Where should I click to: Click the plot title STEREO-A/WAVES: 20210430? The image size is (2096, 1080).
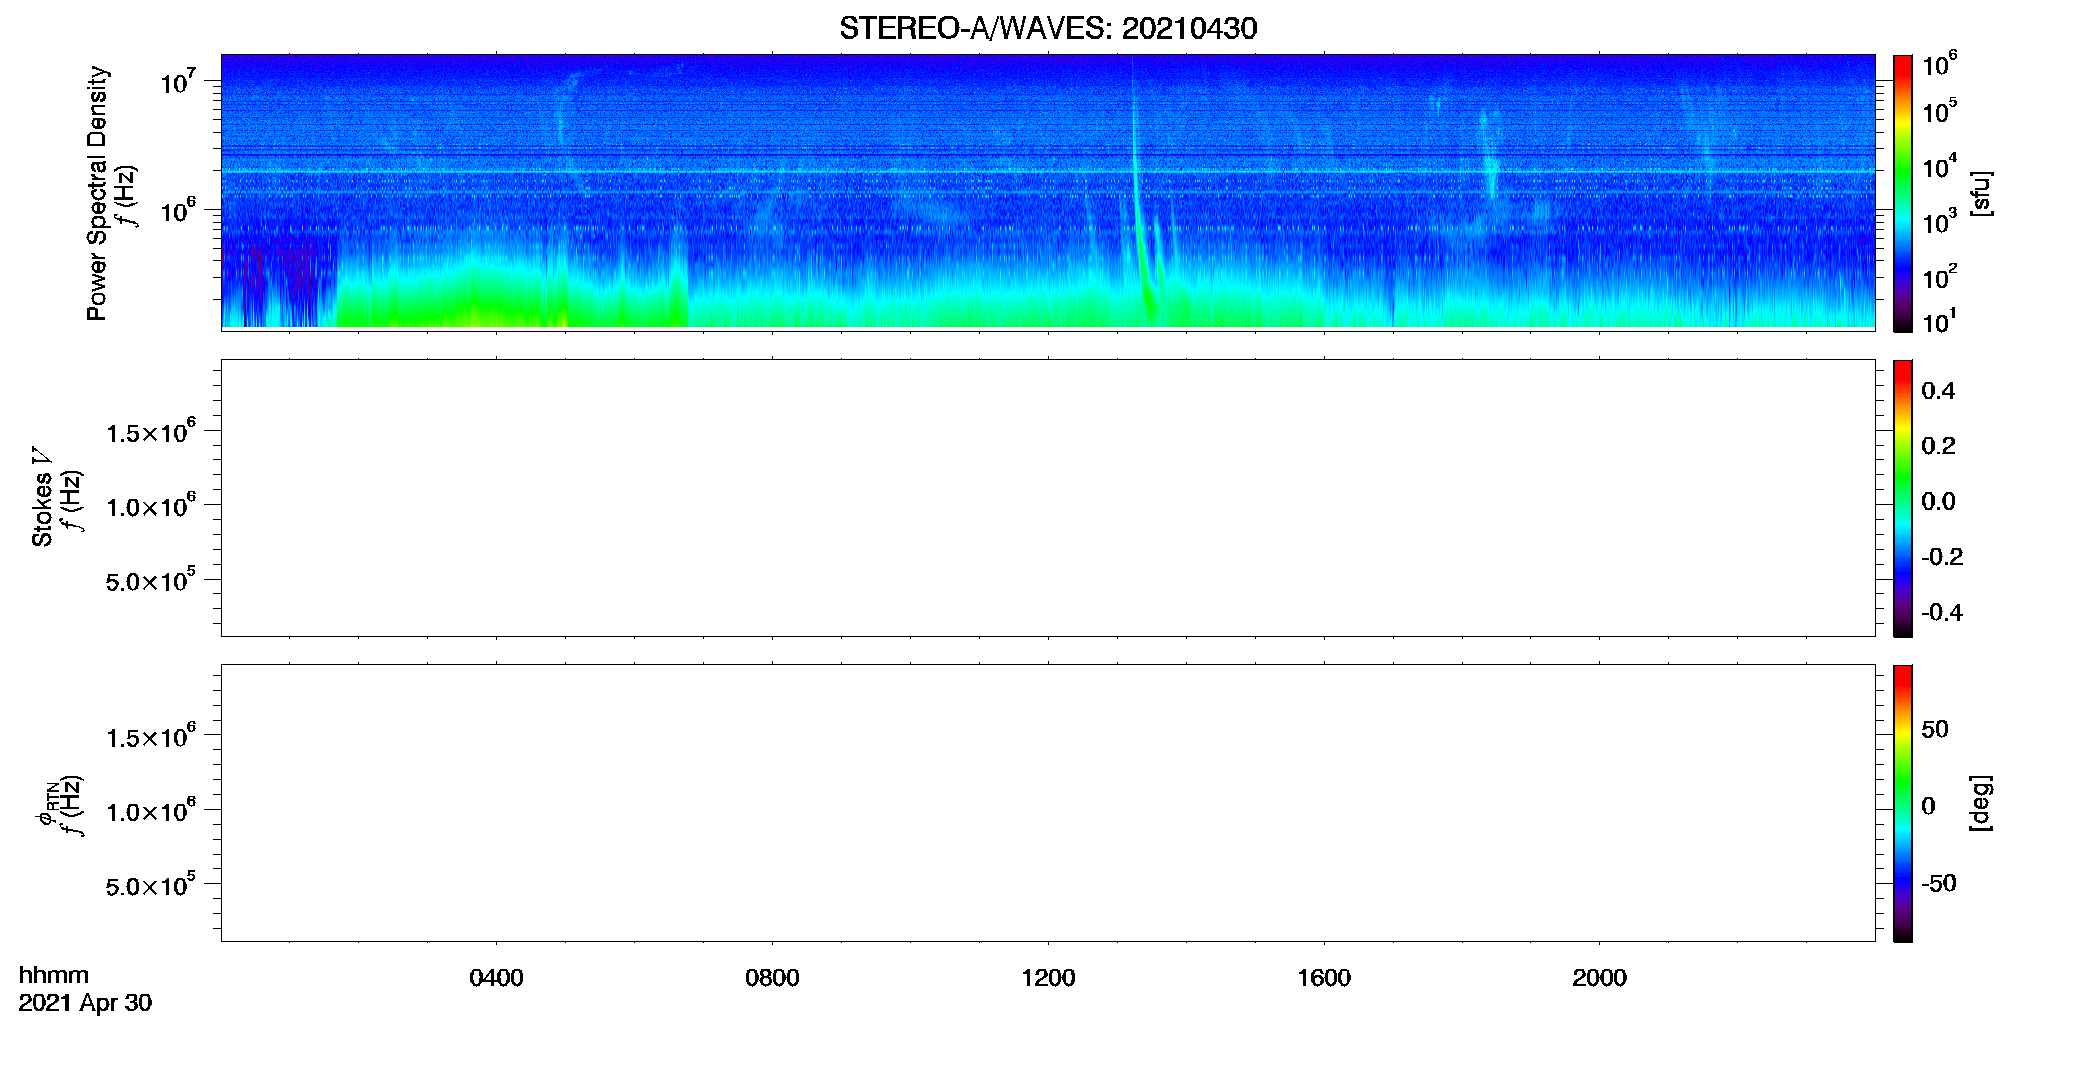tap(1048, 28)
